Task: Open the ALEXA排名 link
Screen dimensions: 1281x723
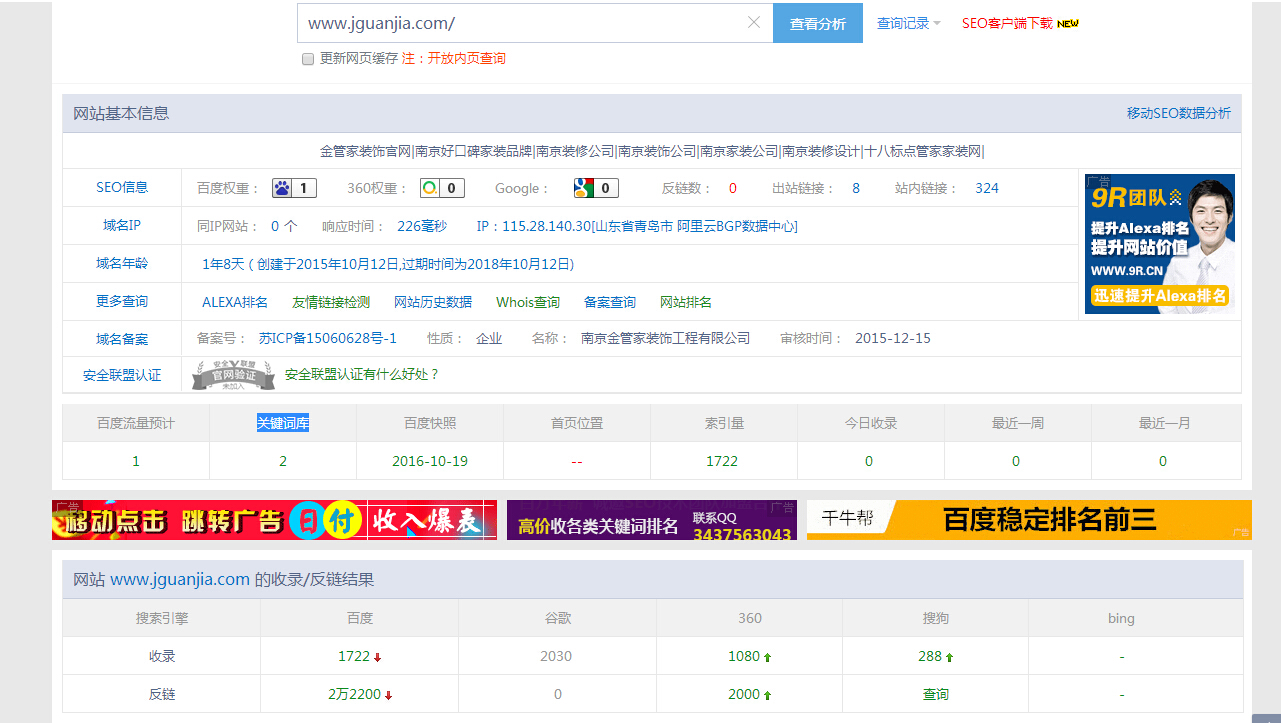Action: click(x=235, y=302)
